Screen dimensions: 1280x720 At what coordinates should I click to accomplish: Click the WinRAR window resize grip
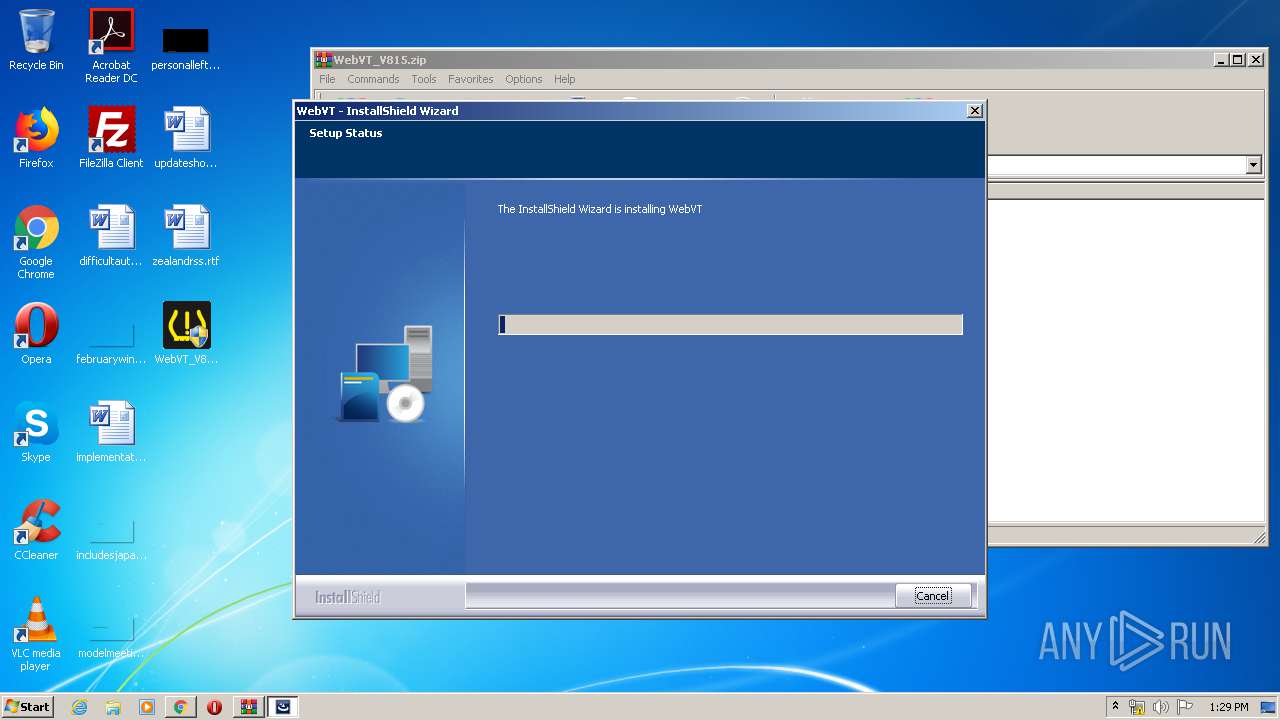coord(1260,538)
